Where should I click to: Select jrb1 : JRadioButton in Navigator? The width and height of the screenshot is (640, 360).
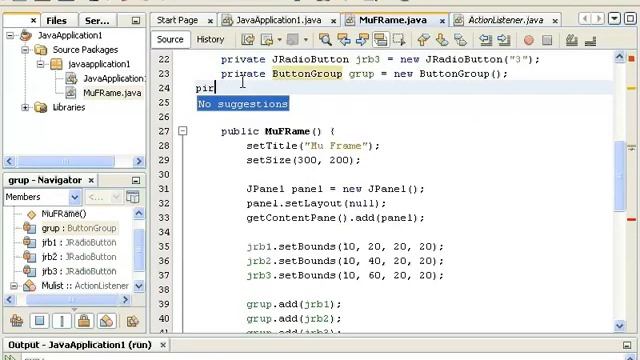[x=79, y=242]
